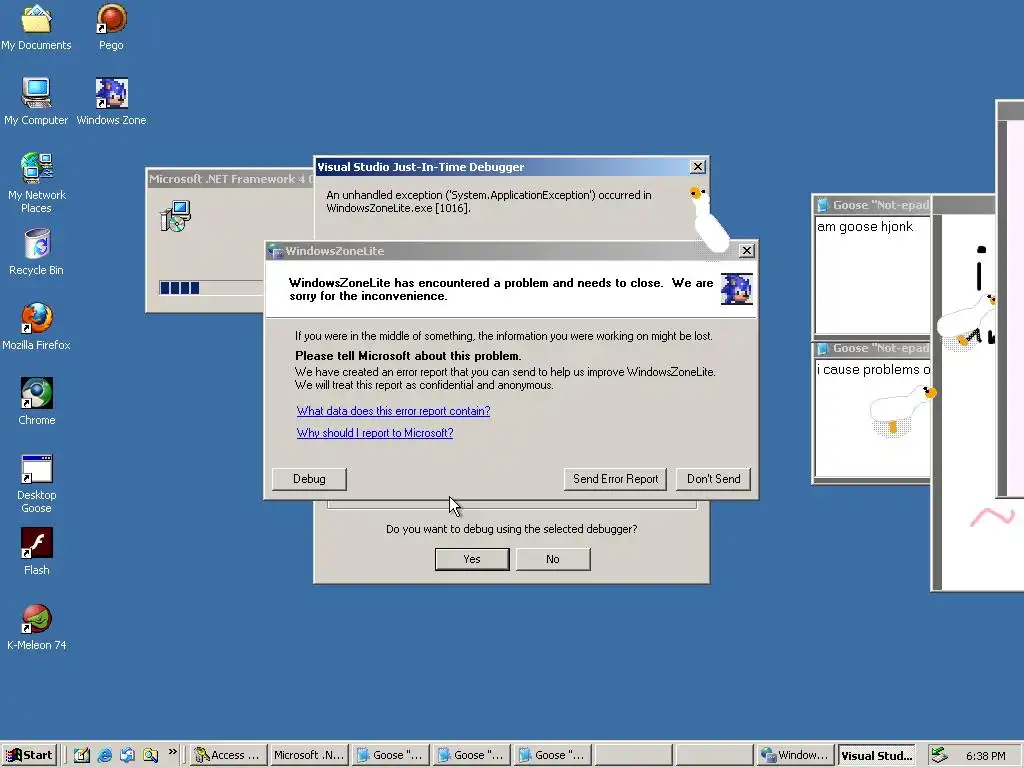This screenshot has width=1024, height=768.
Task: Click the Show Desktop quick launch icon
Action: (82, 755)
